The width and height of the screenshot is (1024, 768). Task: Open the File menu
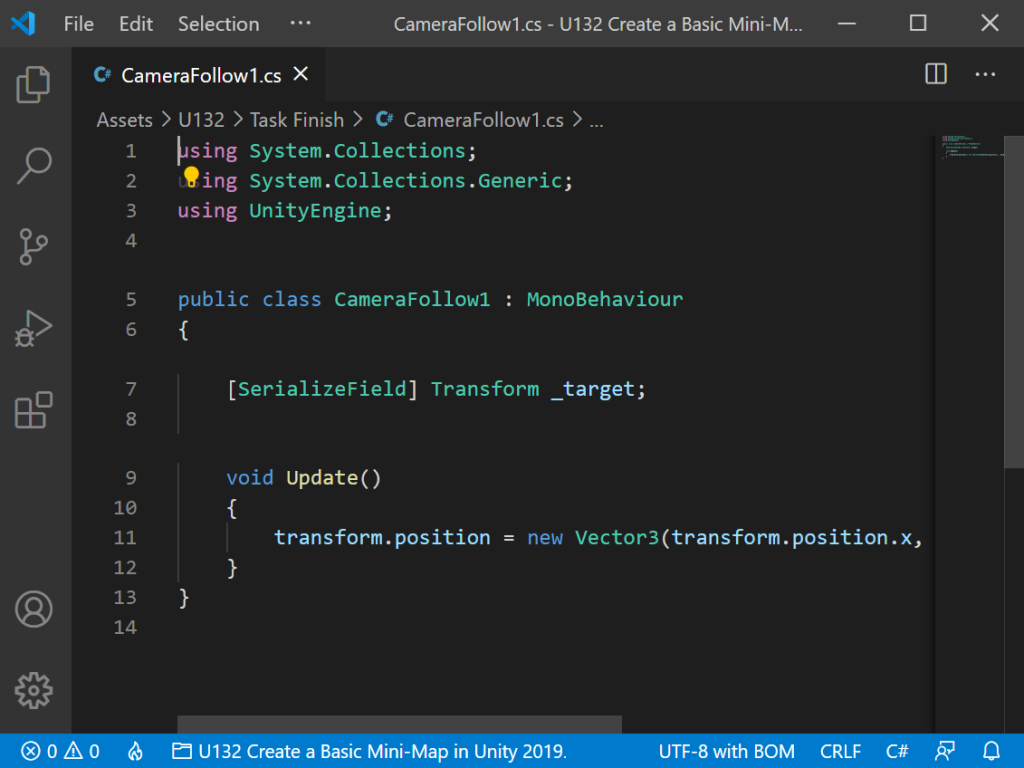pos(79,24)
